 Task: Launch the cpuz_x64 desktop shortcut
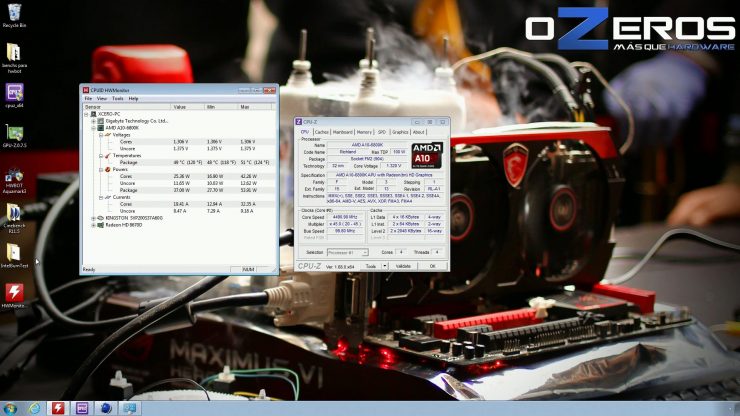pyautogui.click(x=14, y=93)
